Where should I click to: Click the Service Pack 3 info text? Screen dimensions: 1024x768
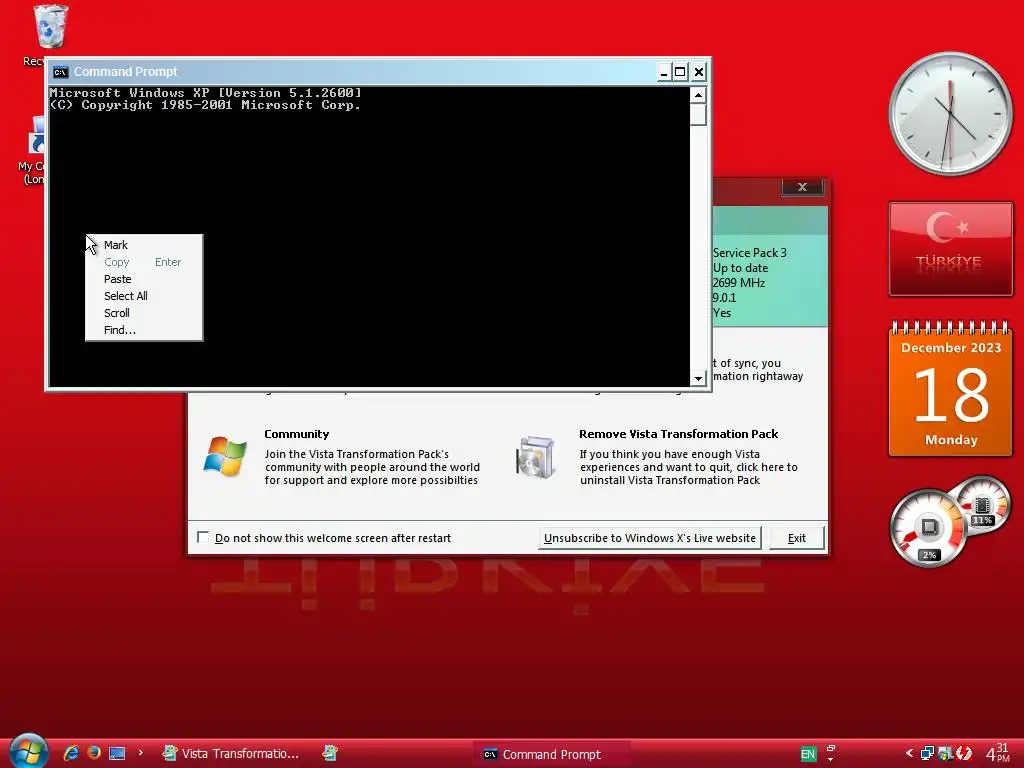point(750,253)
